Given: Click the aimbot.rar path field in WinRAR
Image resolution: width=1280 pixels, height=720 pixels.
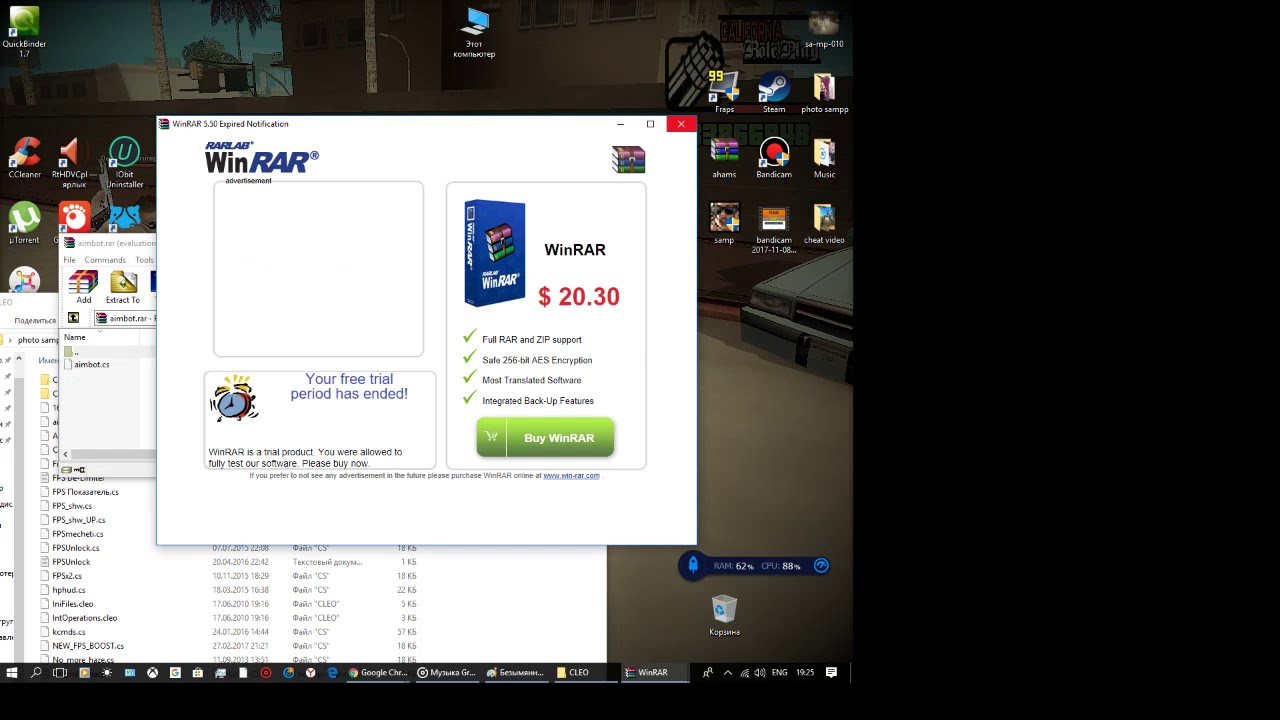Looking at the screenshot, I should [125, 318].
